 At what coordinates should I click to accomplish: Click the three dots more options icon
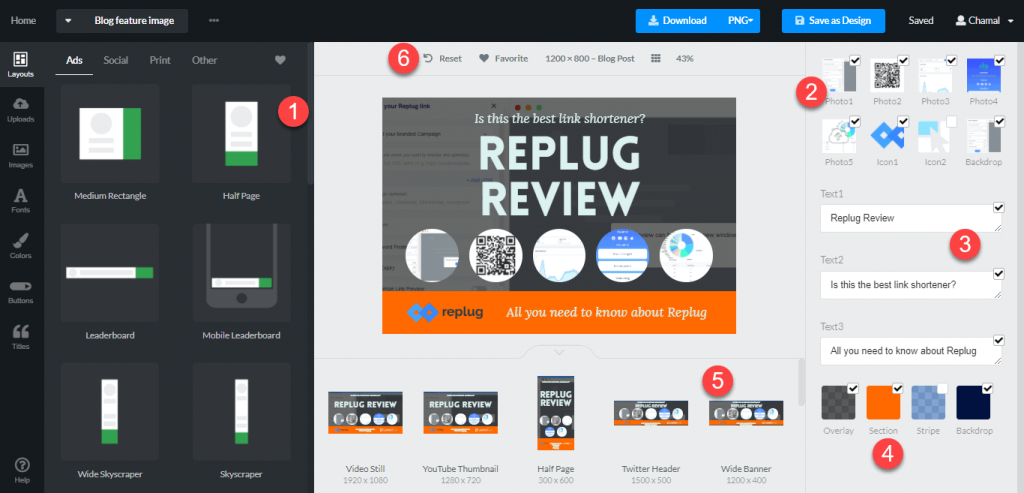pos(214,20)
